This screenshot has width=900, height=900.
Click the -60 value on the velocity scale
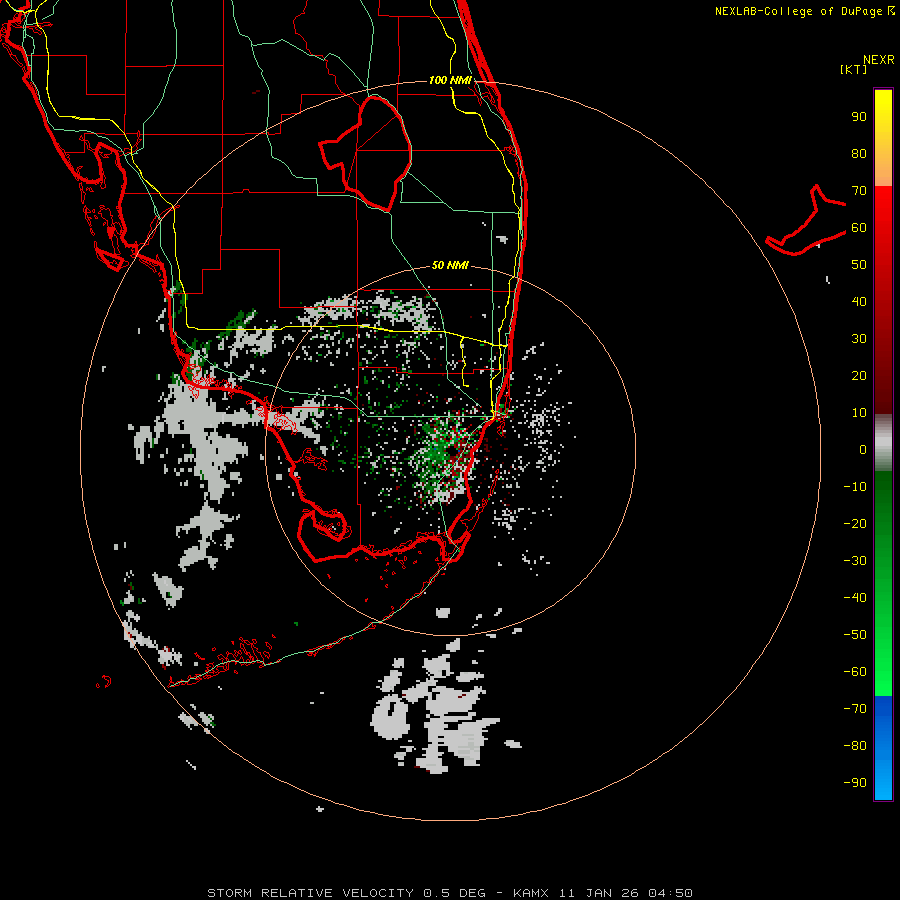click(x=855, y=672)
